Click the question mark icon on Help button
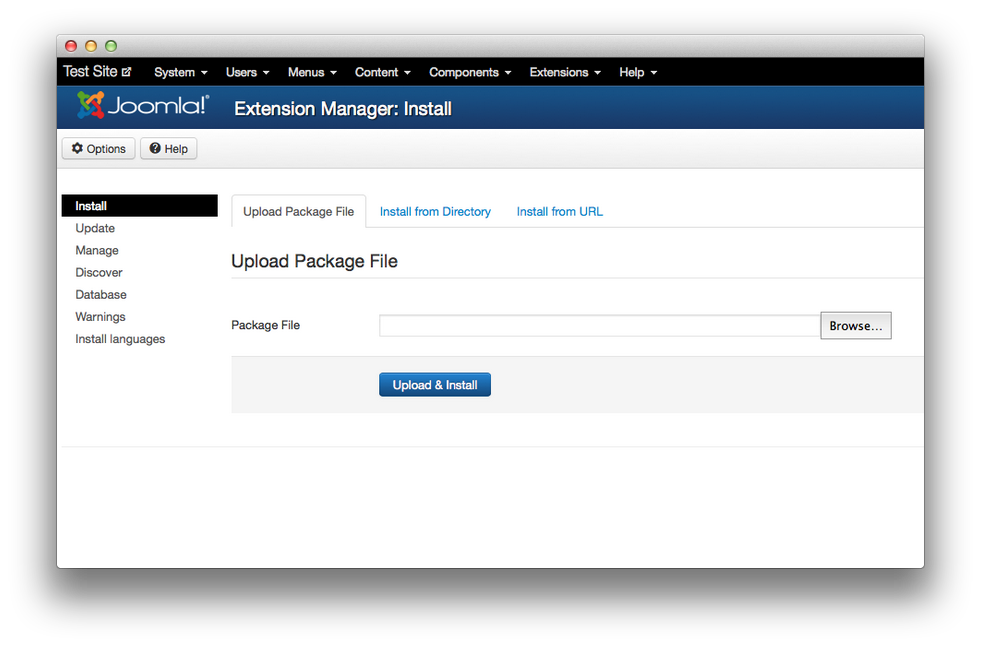981x647 pixels. 155,147
